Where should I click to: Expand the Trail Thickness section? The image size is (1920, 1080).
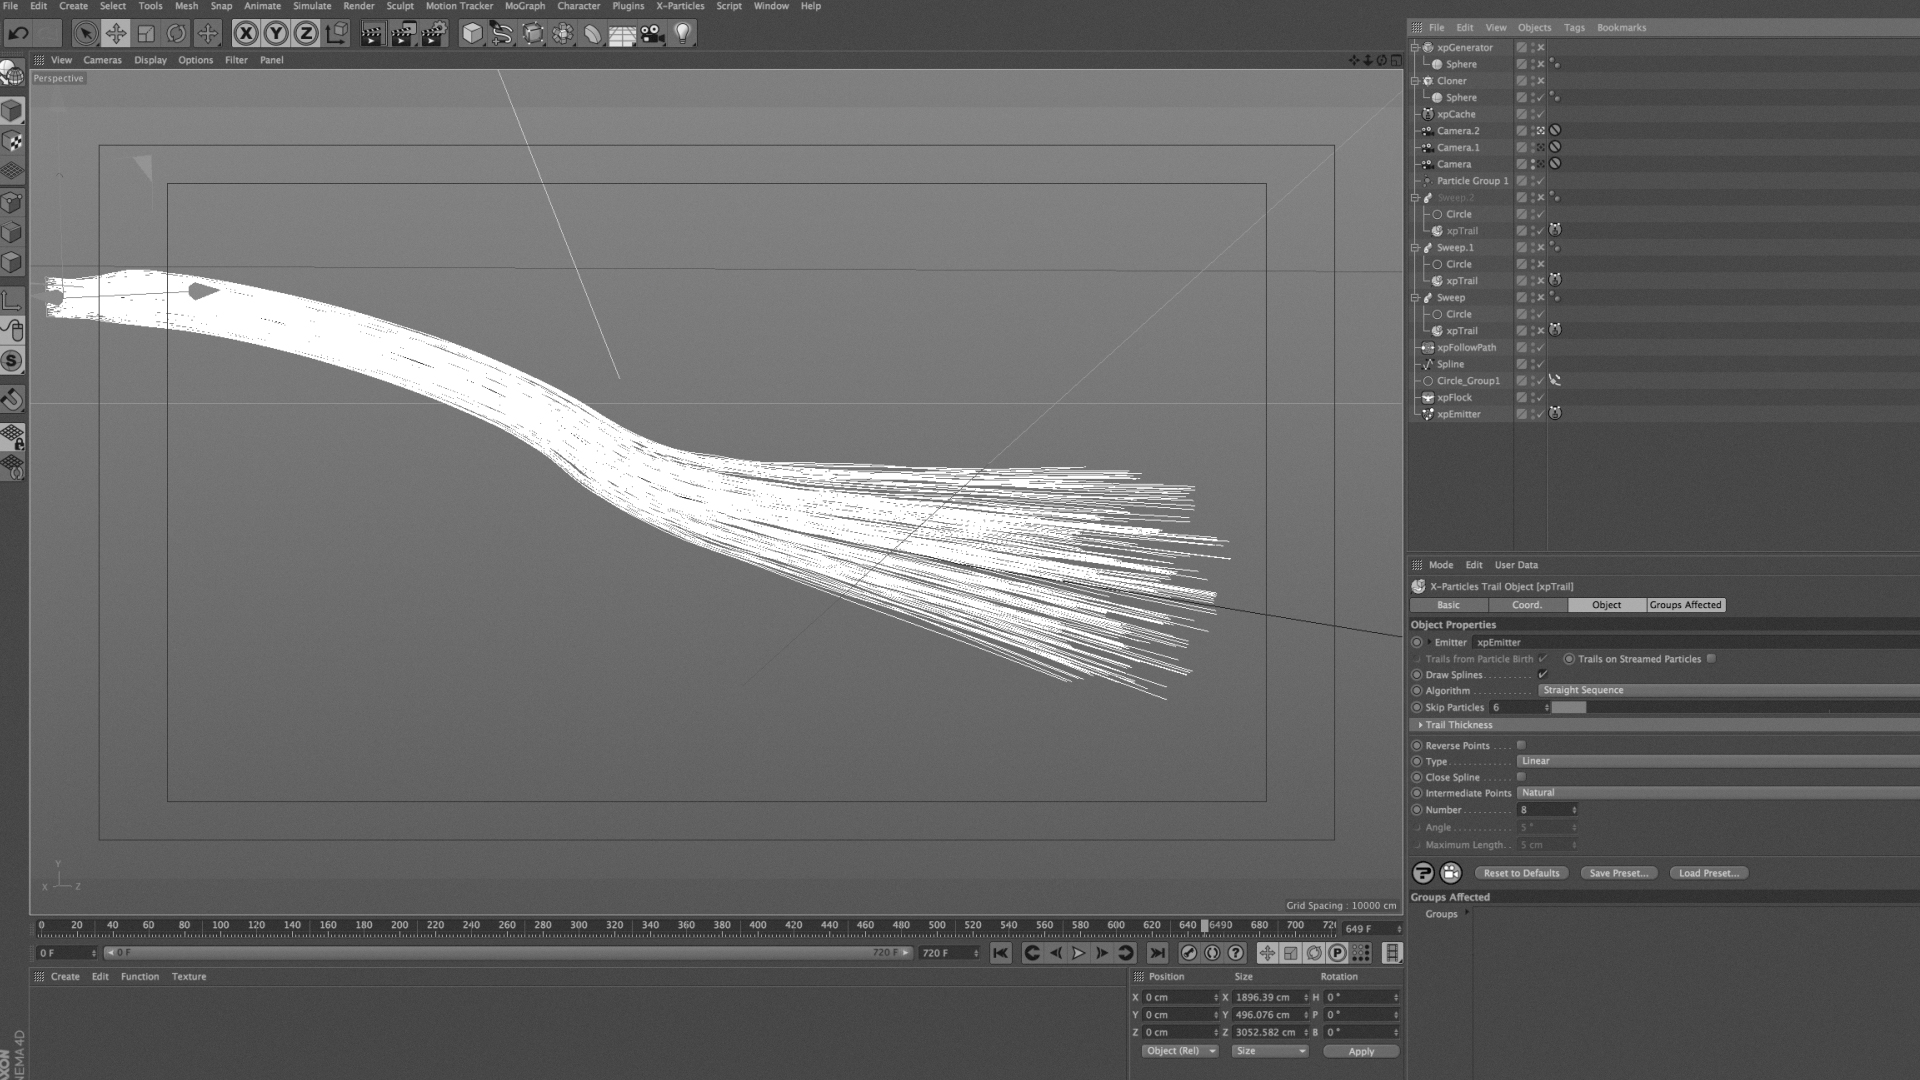(1420, 725)
